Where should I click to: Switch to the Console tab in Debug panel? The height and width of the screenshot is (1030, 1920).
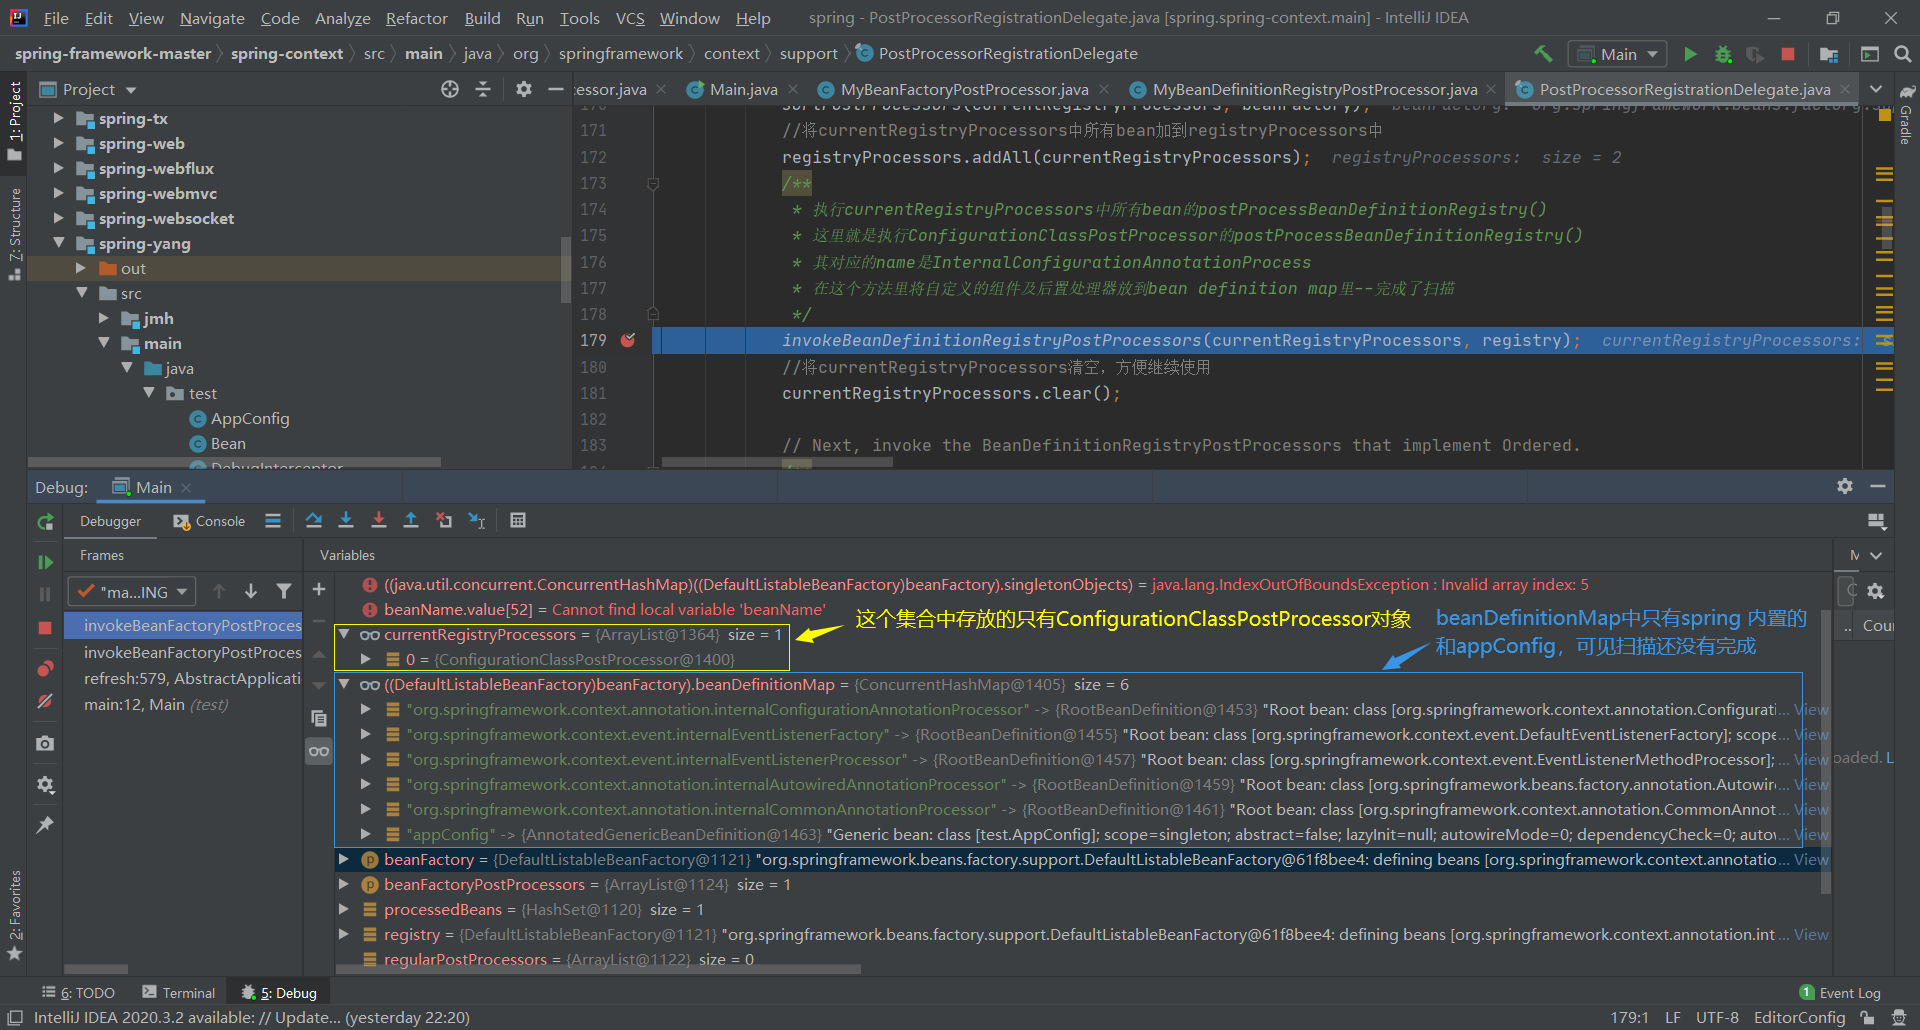(209, 521)
